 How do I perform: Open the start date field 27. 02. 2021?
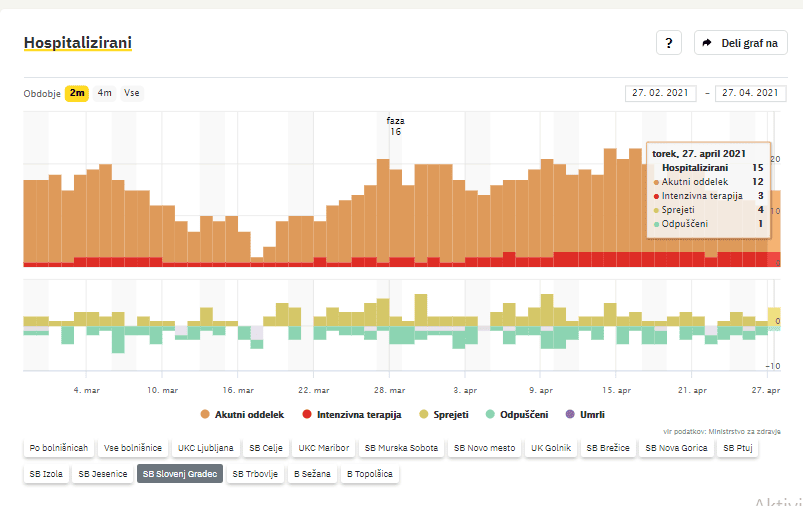tap(661, 93)
